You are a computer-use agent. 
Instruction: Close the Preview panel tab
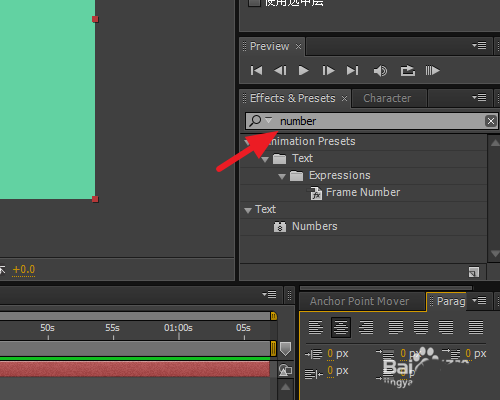(x=298, y=47)
